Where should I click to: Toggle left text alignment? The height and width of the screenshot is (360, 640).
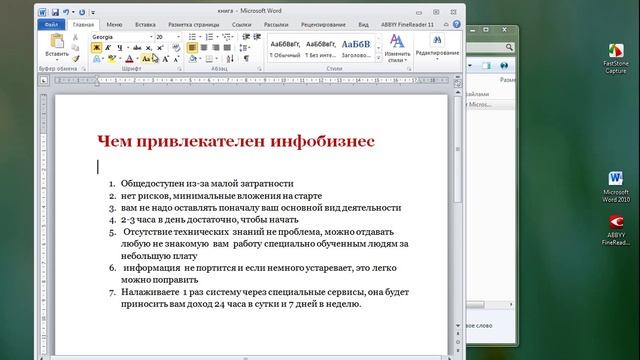coord(192,48)
